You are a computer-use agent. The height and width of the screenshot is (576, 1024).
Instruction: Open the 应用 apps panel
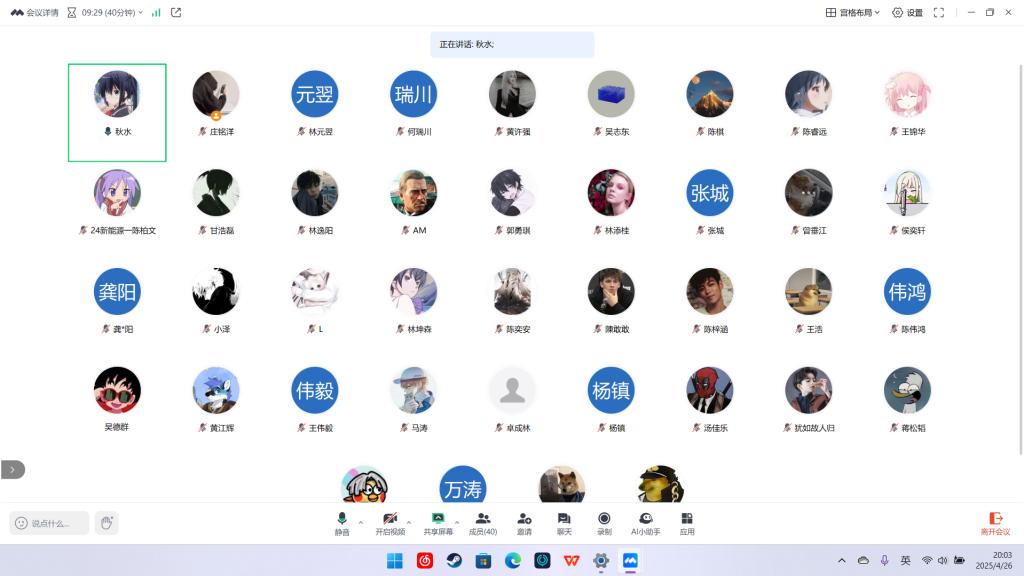pyautogui.click(x=687, y=523)
